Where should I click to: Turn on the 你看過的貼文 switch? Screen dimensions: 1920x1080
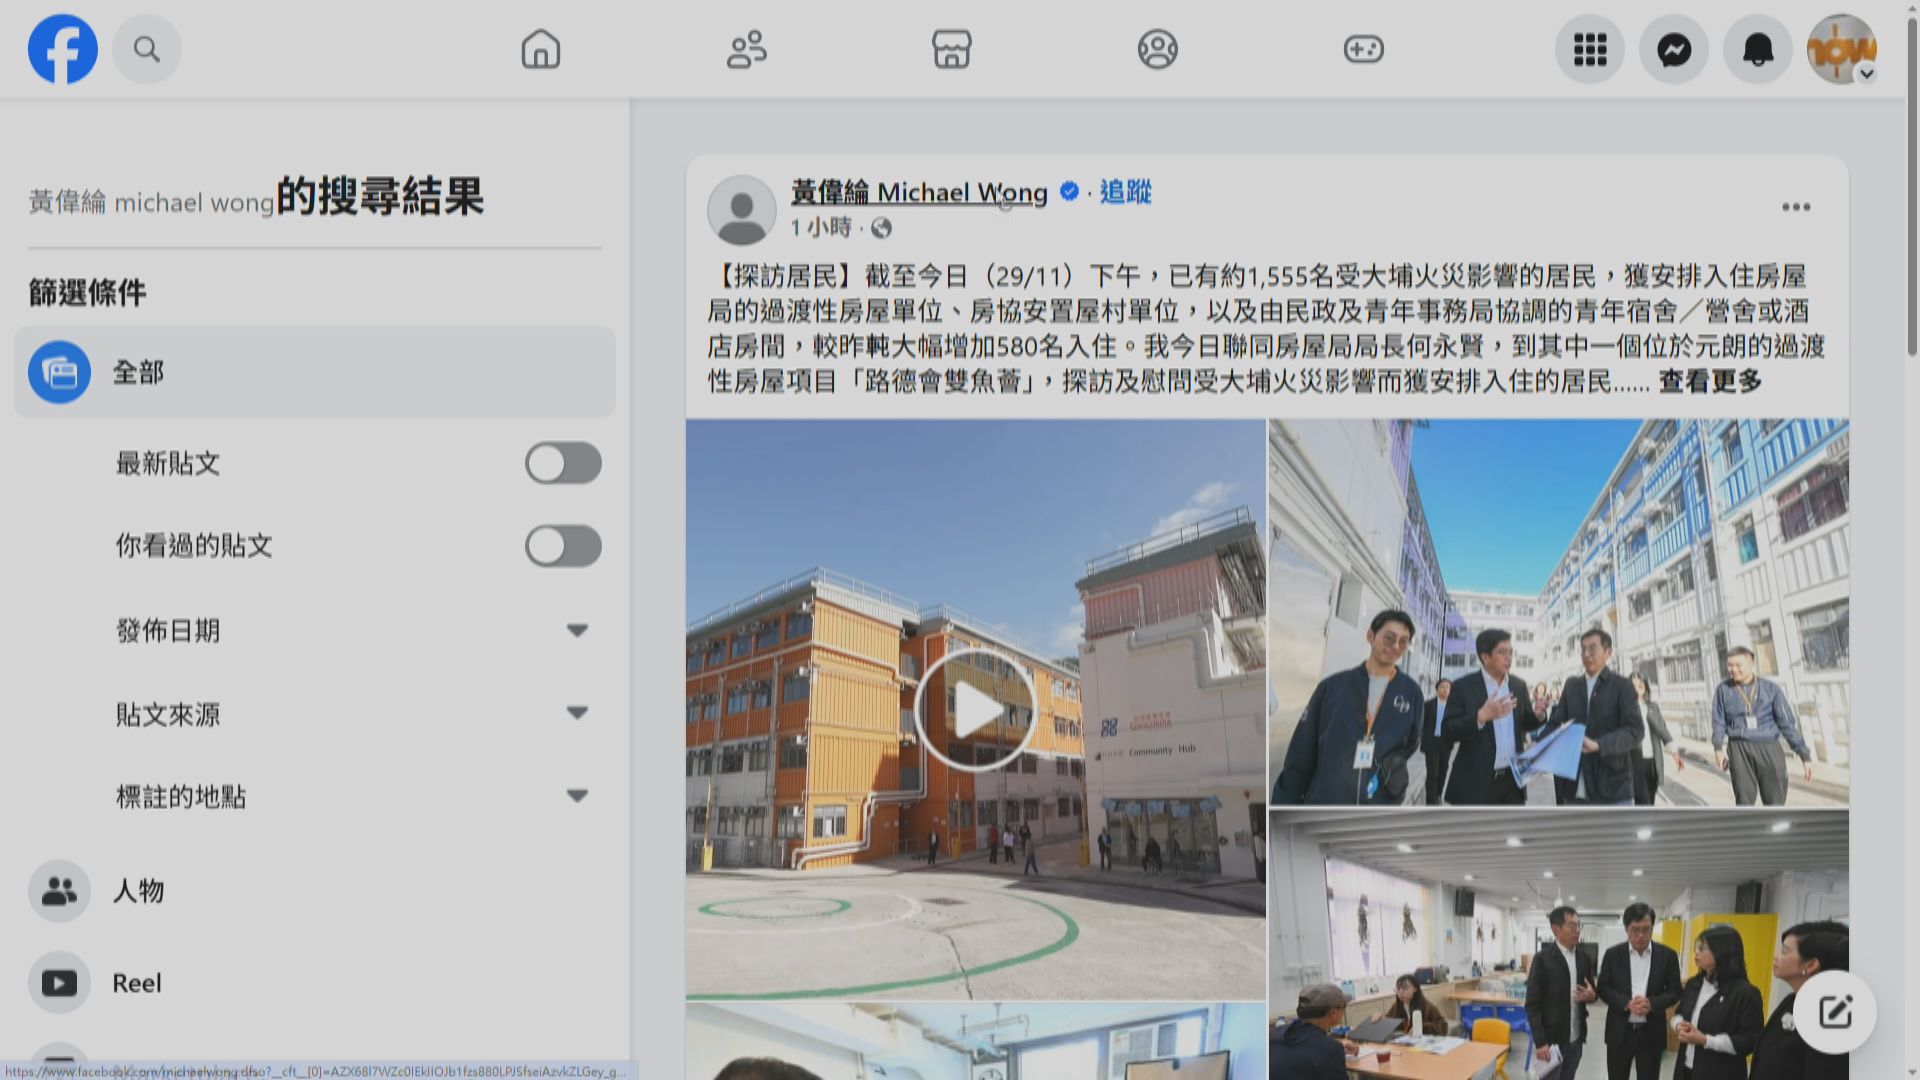563,546
